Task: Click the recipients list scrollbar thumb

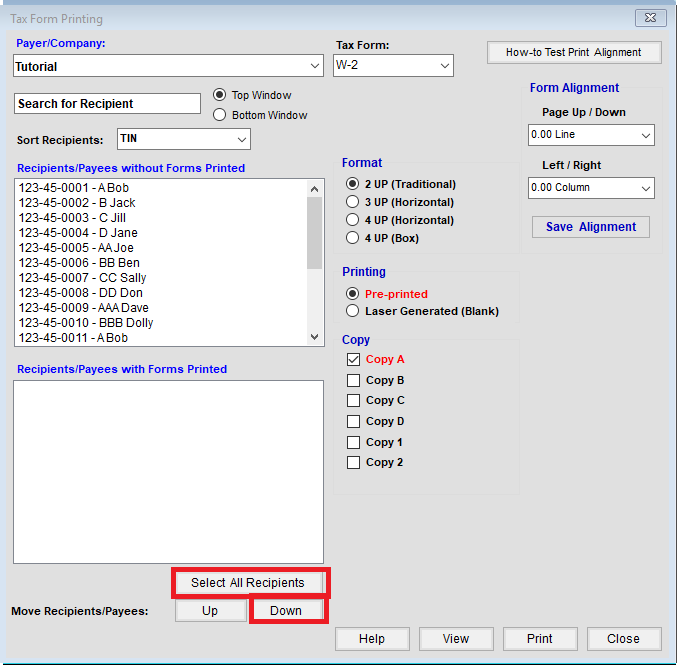Action: click(314, 233)
